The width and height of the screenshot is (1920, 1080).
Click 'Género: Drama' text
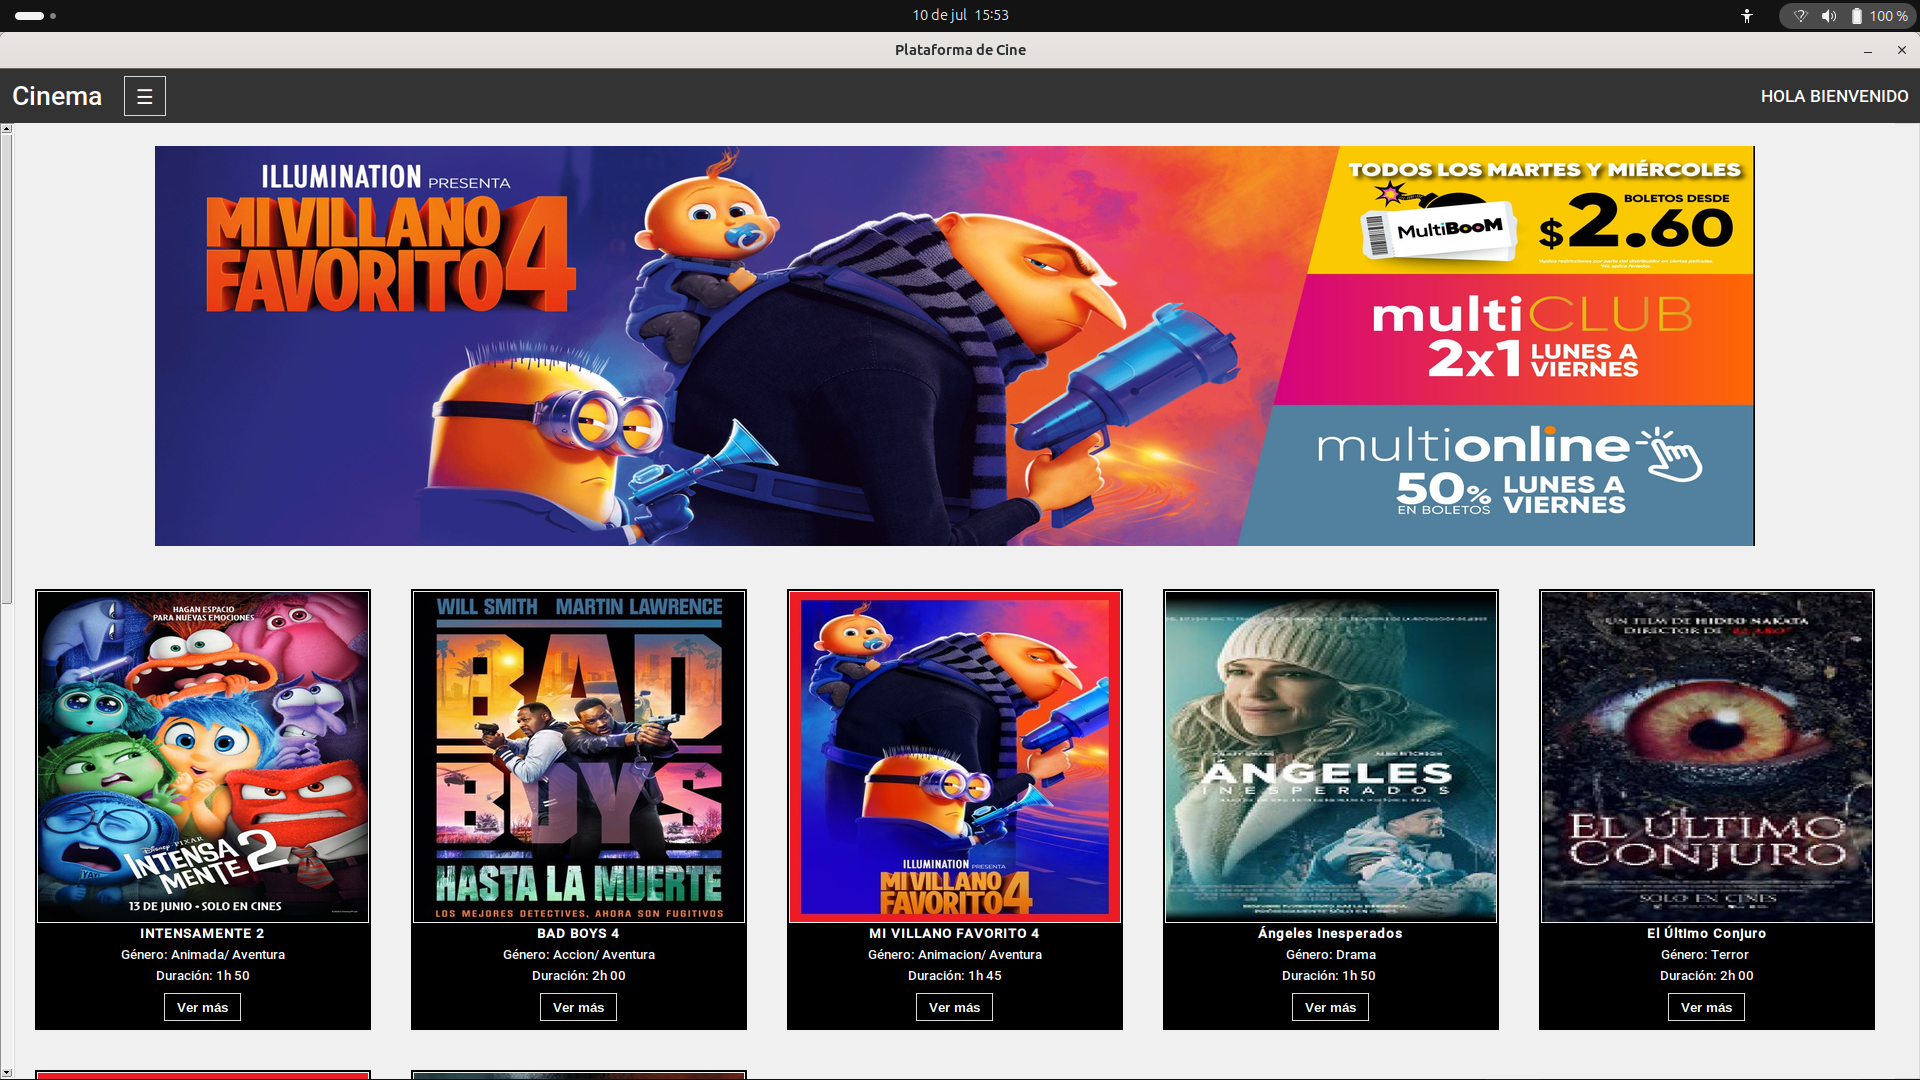tap(1331, 955)
